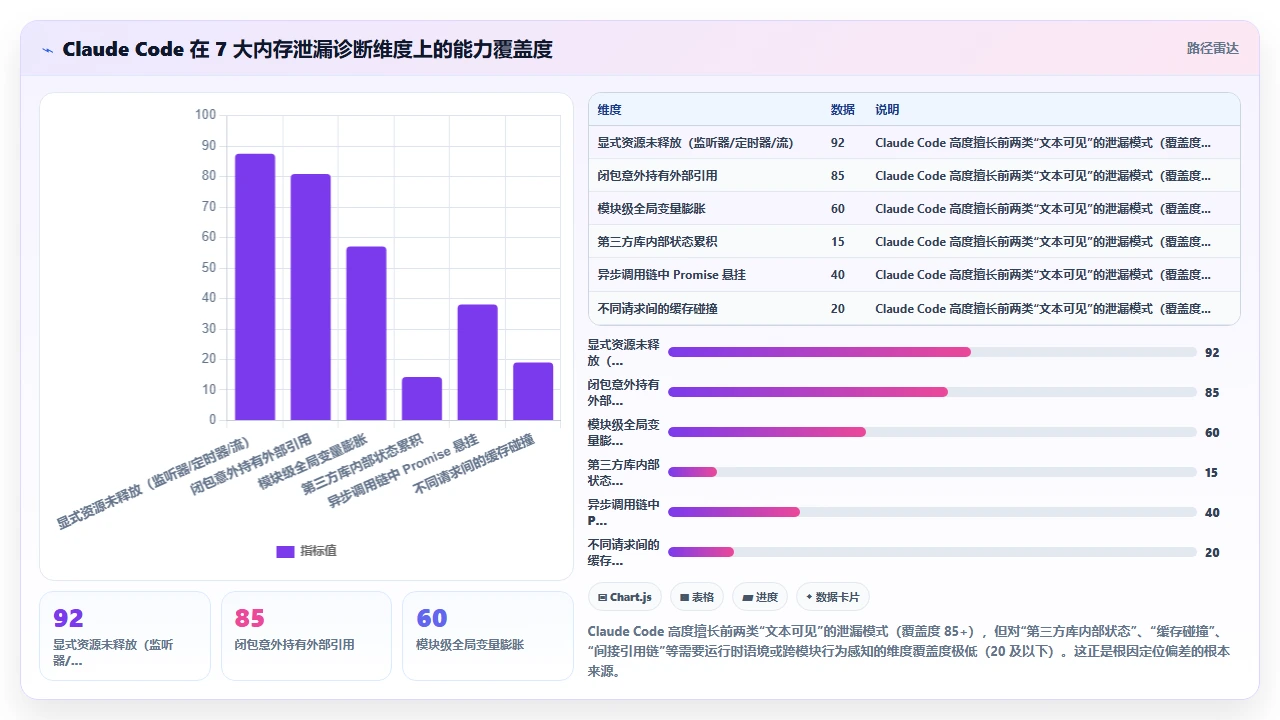1280x720 pixels.
Task: Click the lightning icon beside the title
Action: pos(48,49)
